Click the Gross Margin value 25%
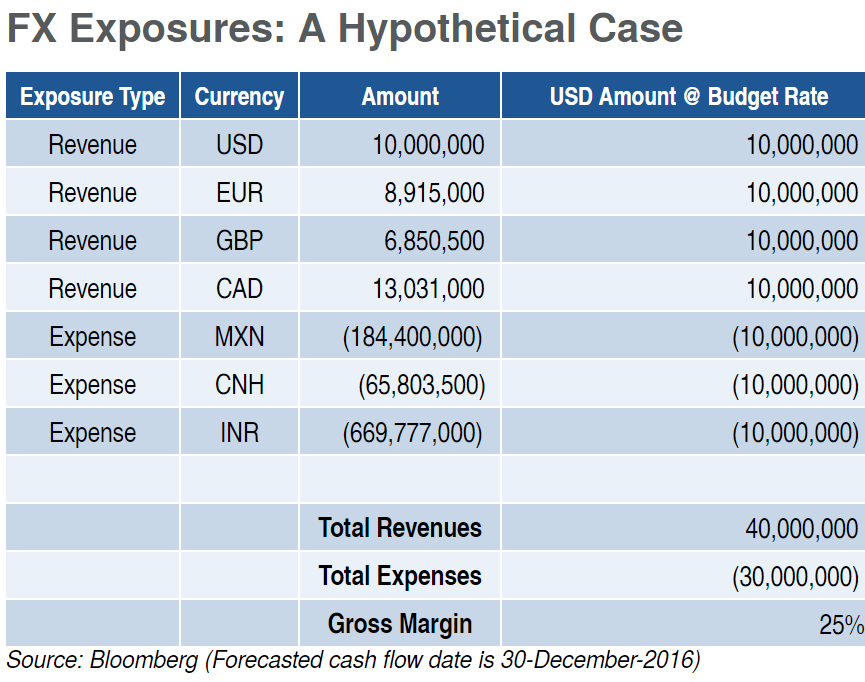 [x=840, y=625]
